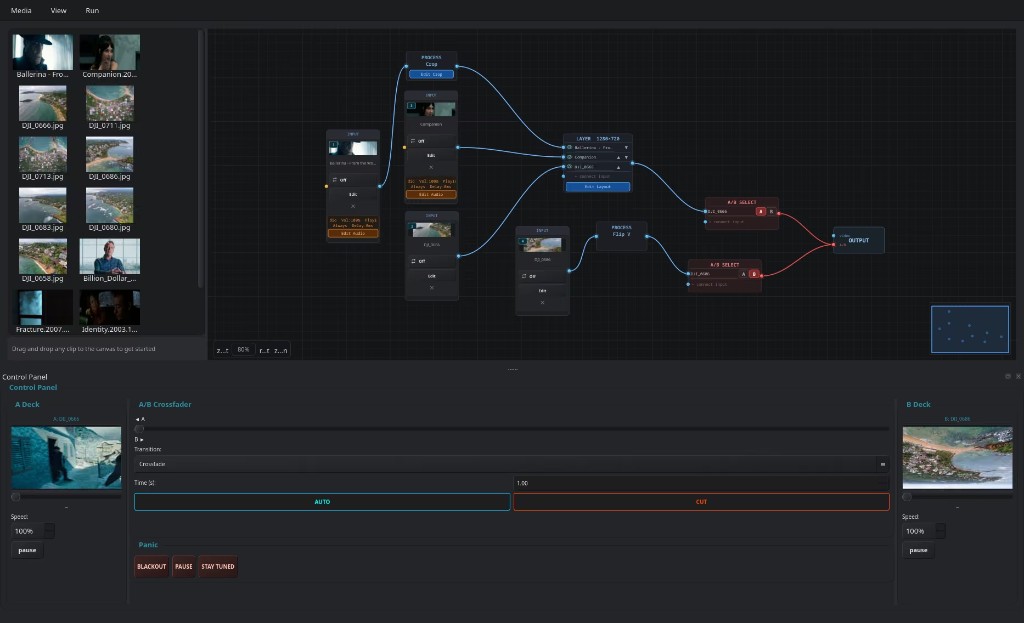Toggle visibility eye of Ballerina layer row
The image size is (1024, 623).
[569, 148]
